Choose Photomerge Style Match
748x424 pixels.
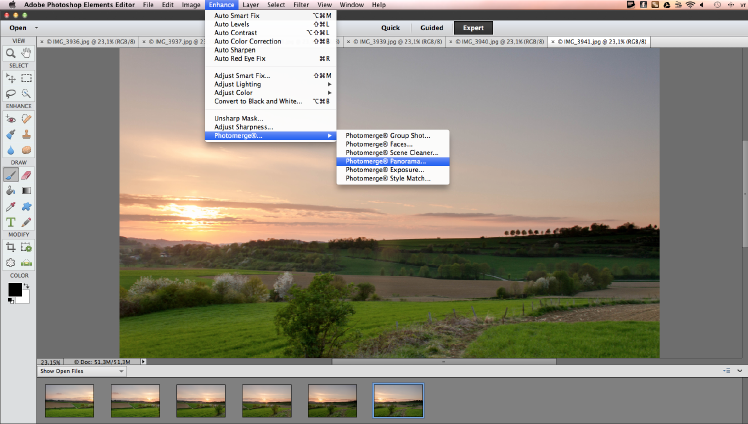pyautogui.click(x=393, y=179)
